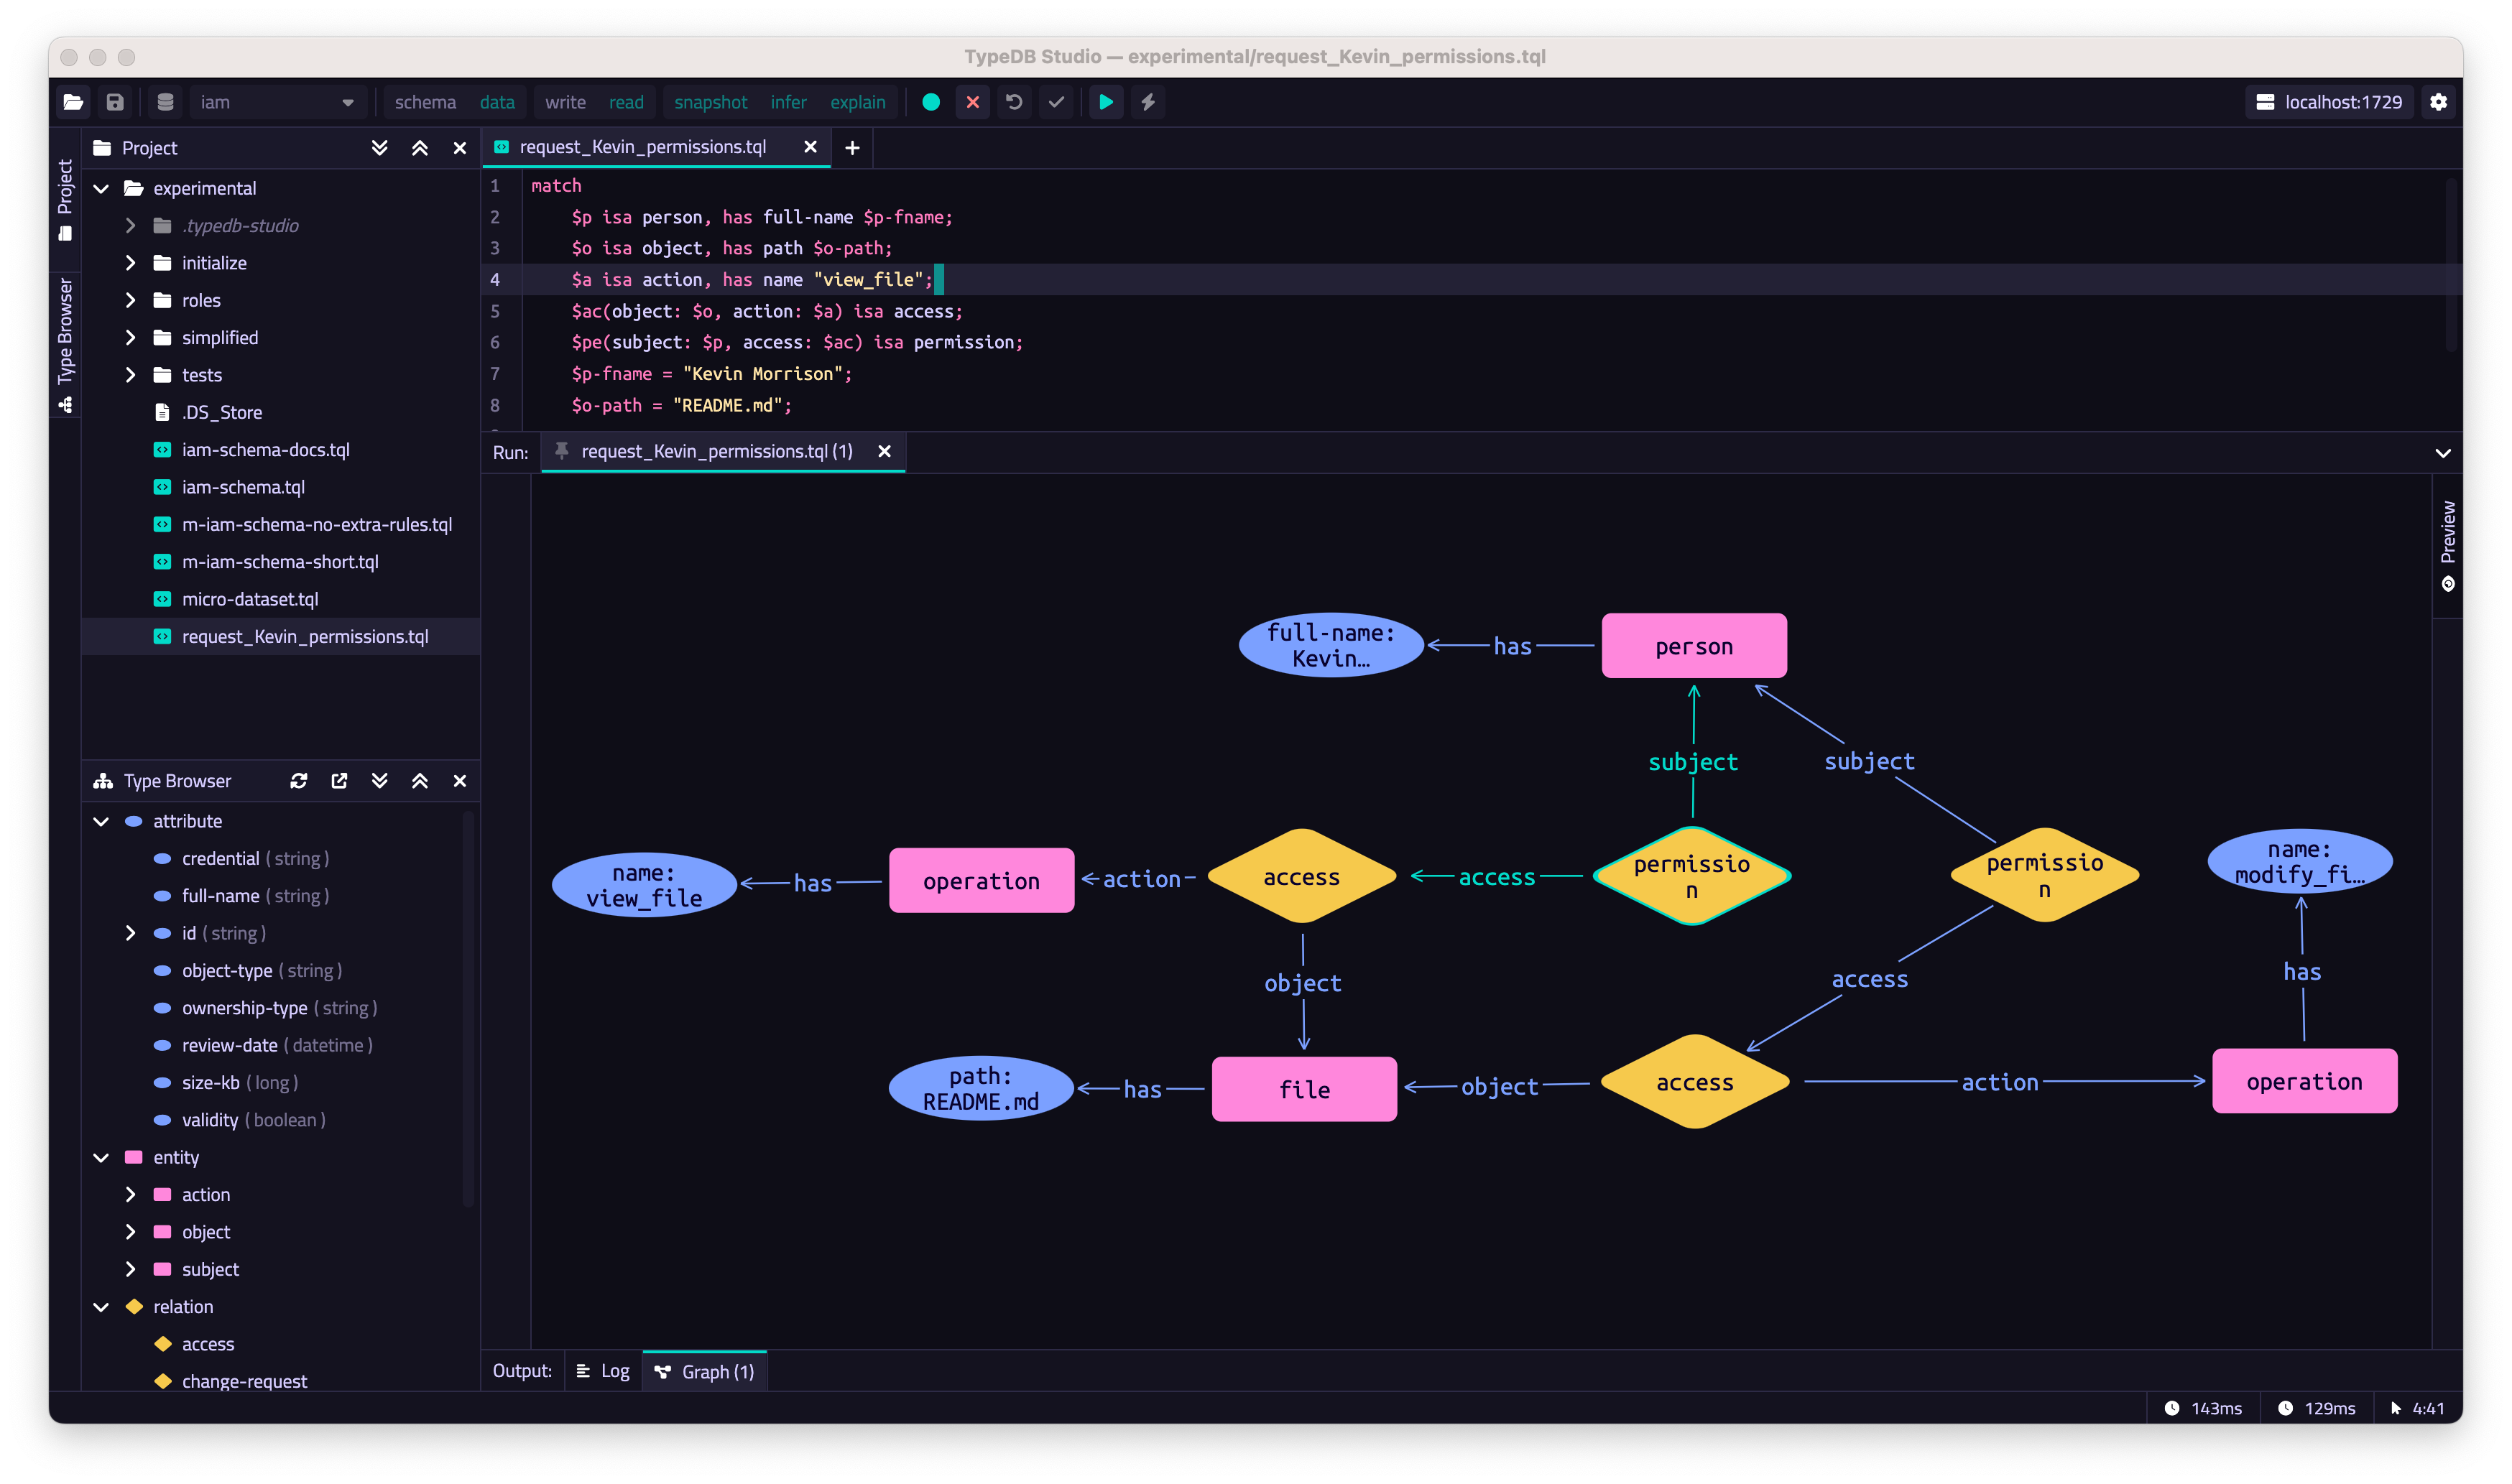Click the database manager icon

166,102
